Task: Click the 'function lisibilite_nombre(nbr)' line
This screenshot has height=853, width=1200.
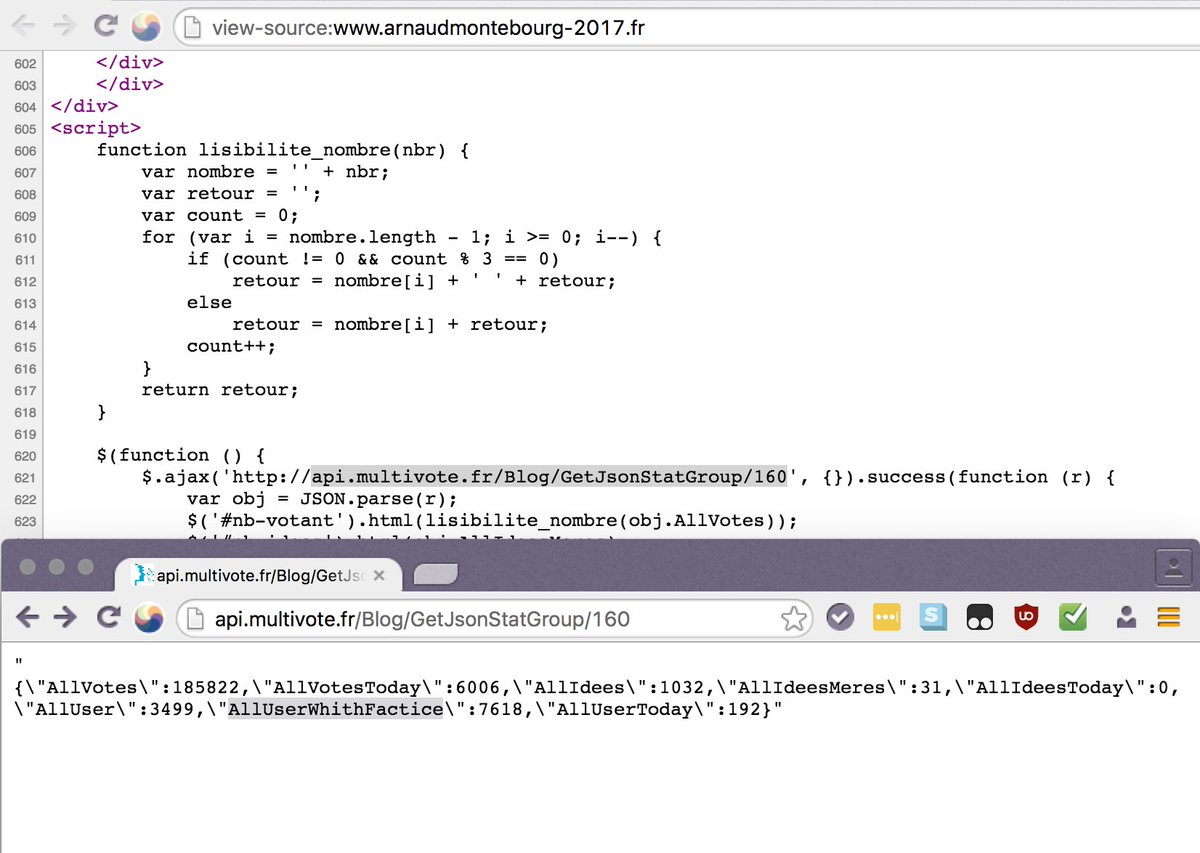Action: click(283, 150)
